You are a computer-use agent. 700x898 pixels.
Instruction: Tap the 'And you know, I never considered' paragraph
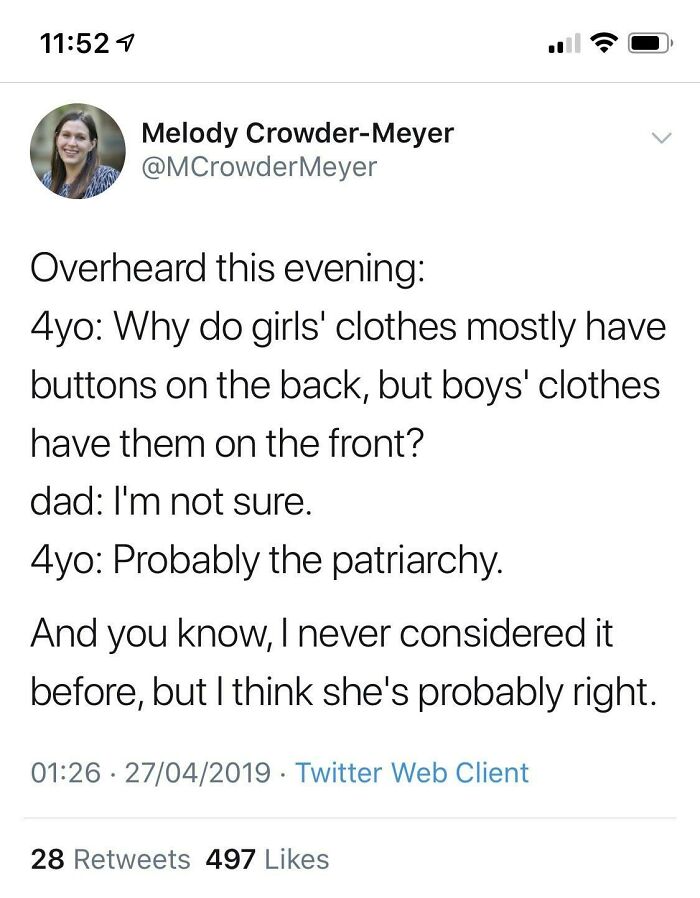344,663
